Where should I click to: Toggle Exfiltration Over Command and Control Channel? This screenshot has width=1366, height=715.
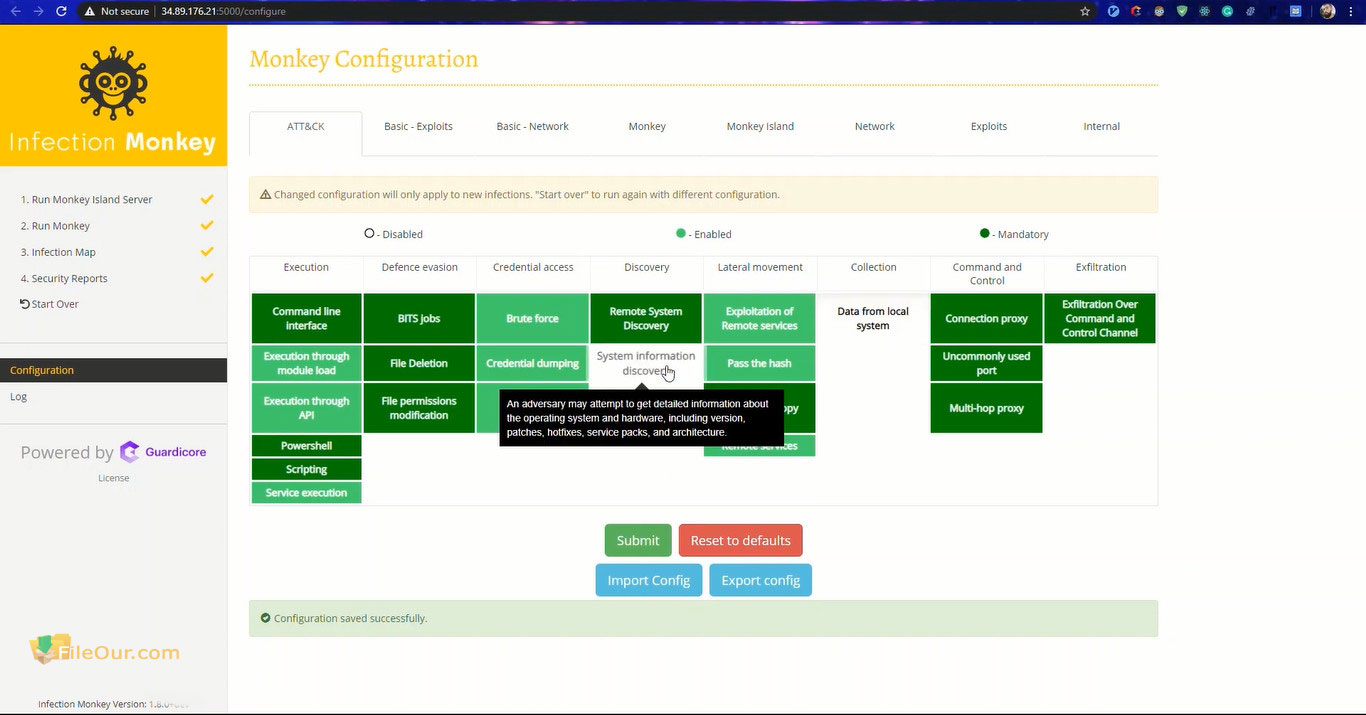(x=1100, y=318)
